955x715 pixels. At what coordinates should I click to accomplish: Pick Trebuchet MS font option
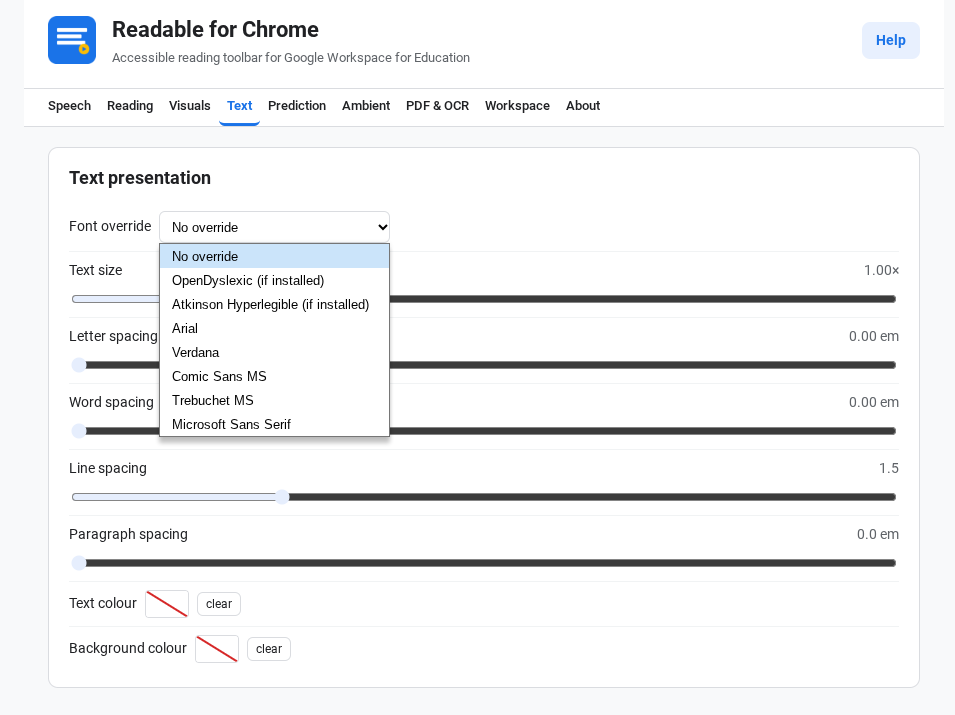pos(274,400)
